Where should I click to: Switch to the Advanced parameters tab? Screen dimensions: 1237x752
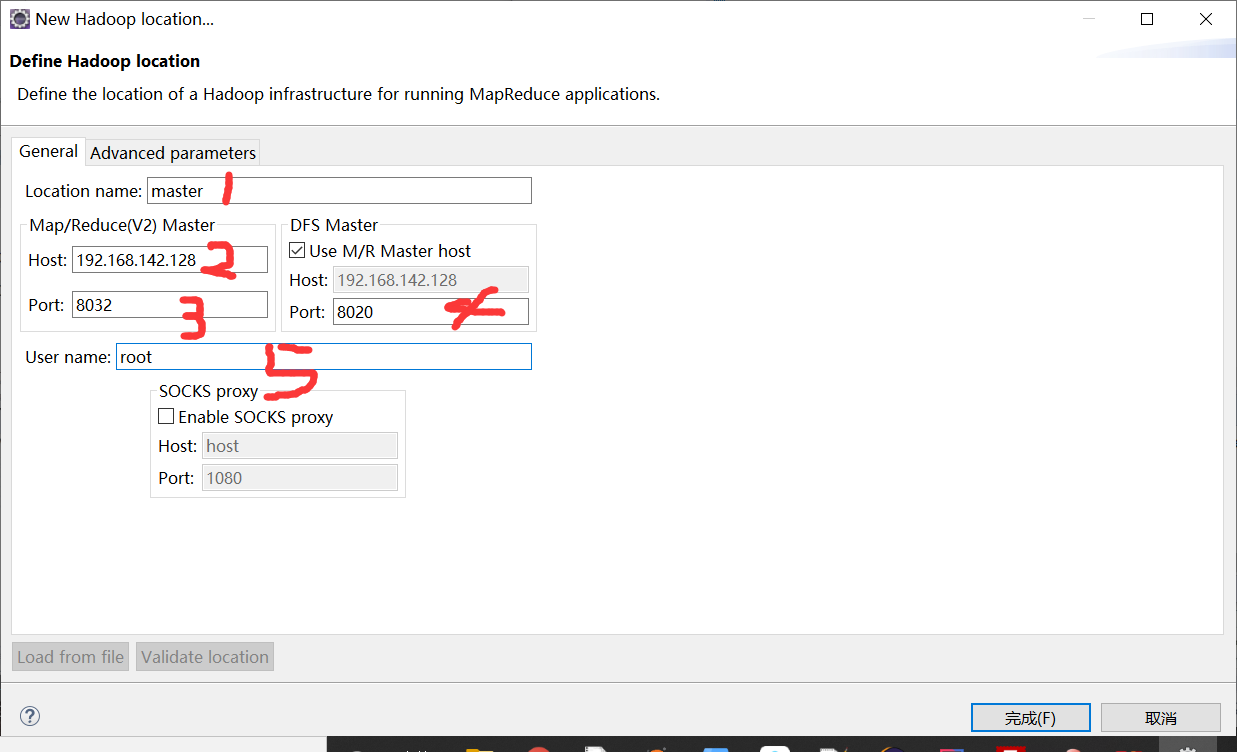pyautogui.click(x=172, y=152)
